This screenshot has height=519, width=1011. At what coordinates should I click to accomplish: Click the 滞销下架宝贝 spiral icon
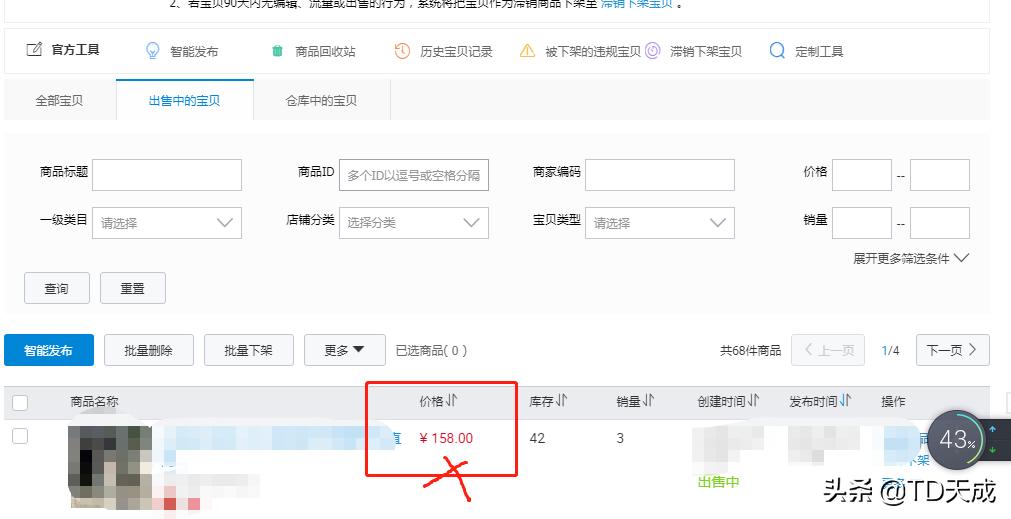click(x=653, y=51)
